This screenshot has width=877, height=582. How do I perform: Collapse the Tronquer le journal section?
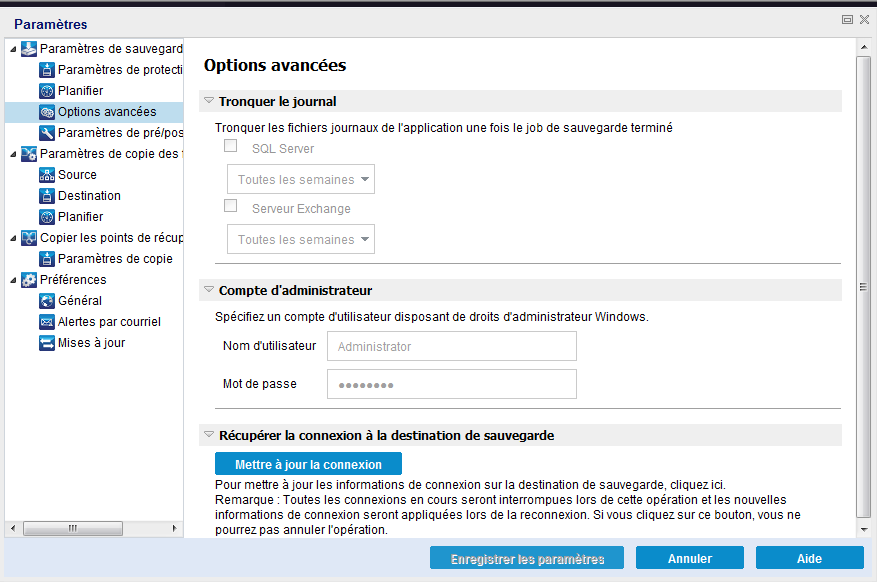click(209, 99)
